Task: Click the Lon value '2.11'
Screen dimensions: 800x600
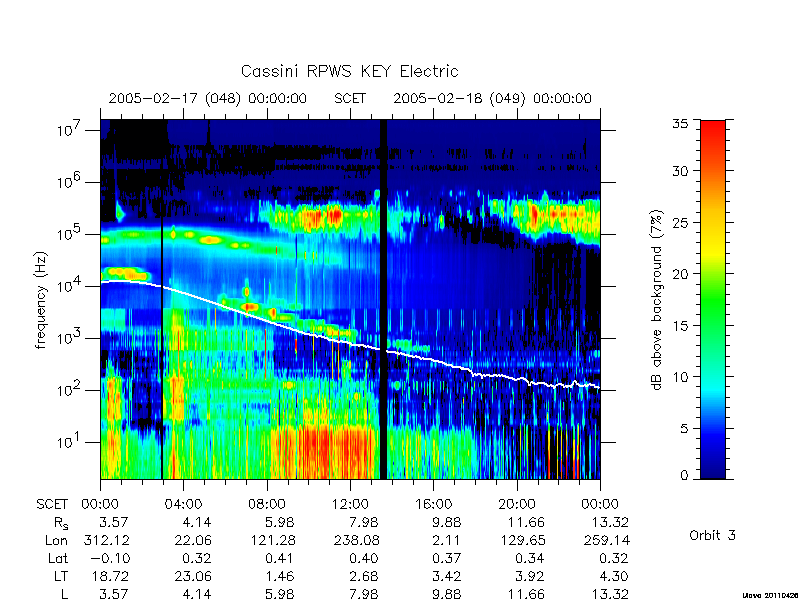Action: [x=446, y=540]
